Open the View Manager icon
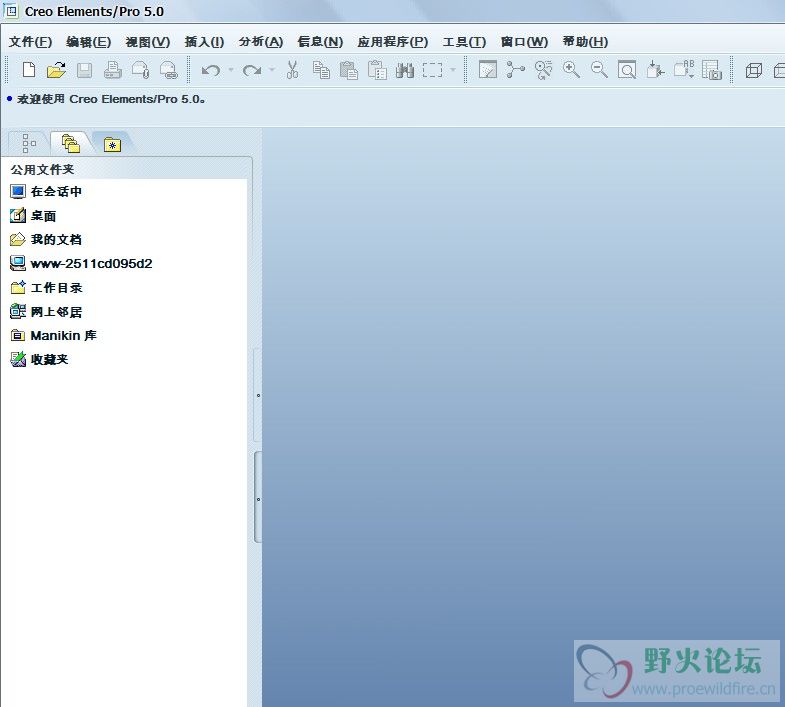785x707 pixels. 711,70
